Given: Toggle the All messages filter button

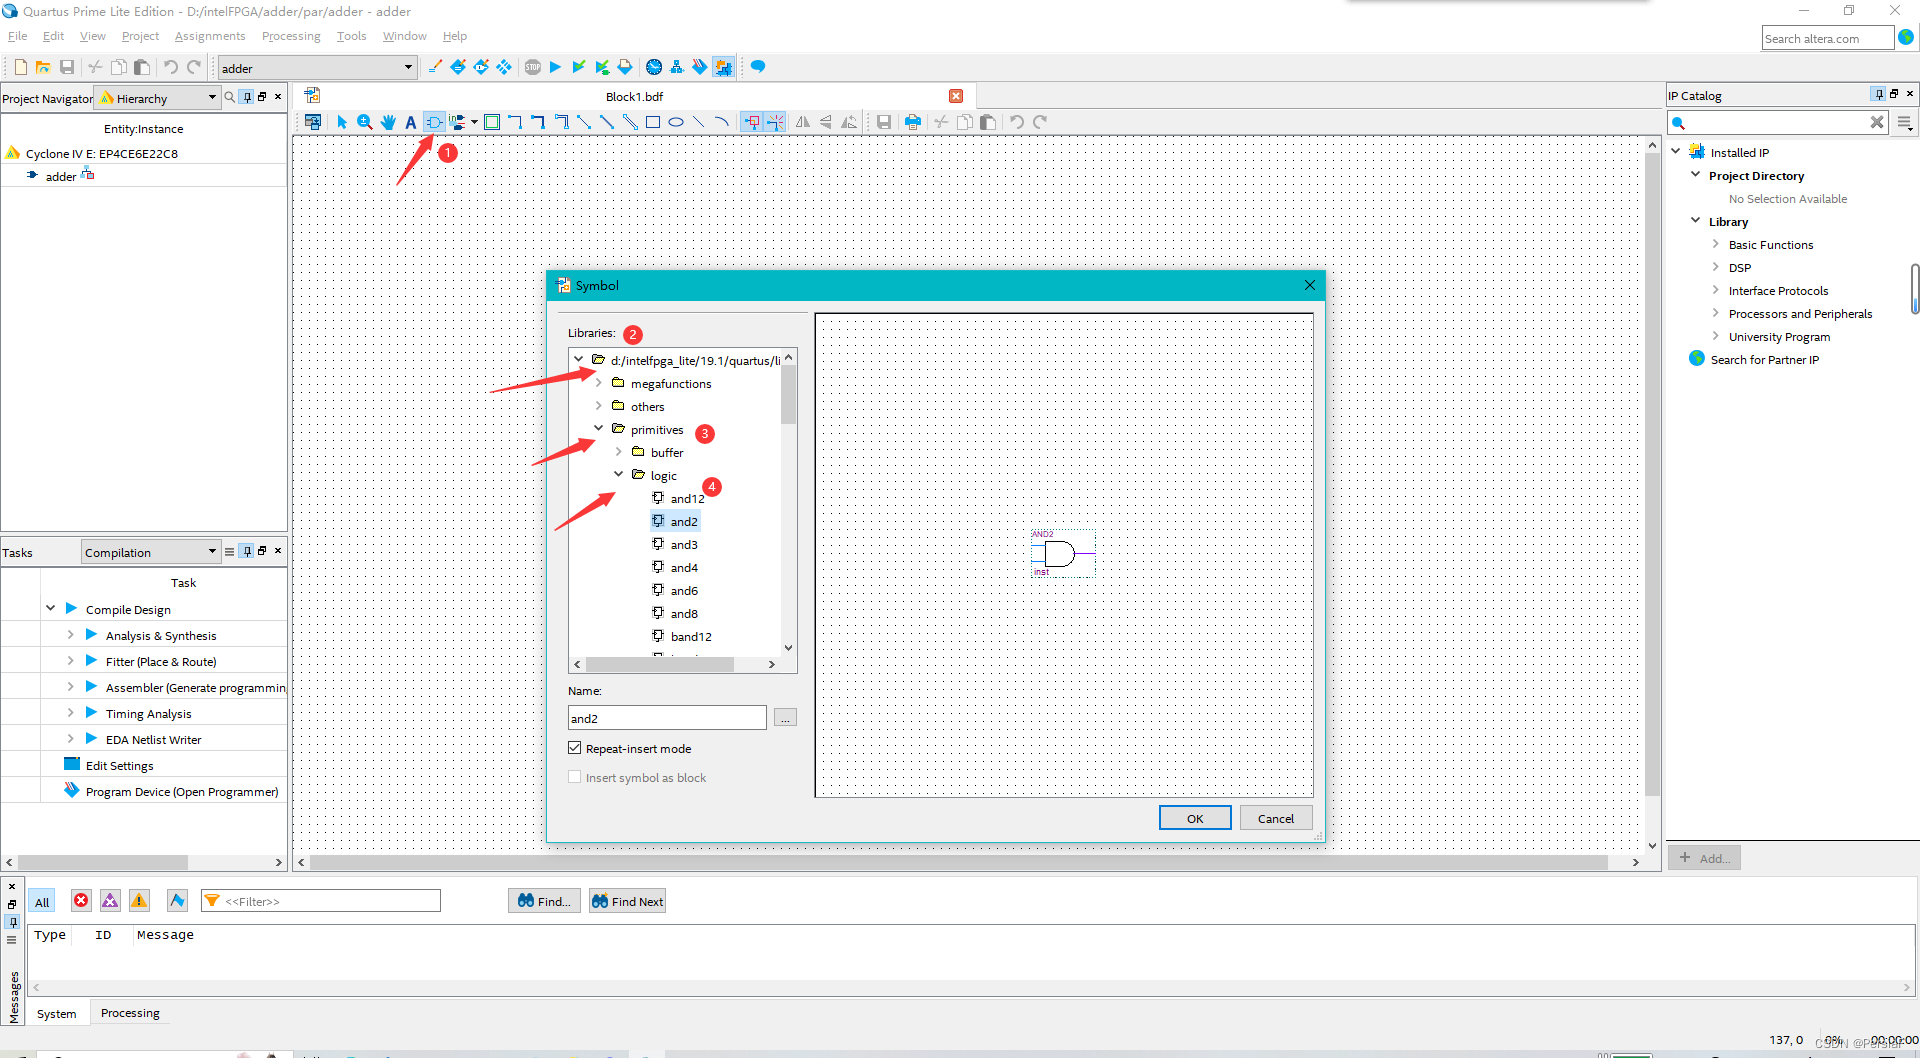Looking at the screenshot, I should [42, 901].
